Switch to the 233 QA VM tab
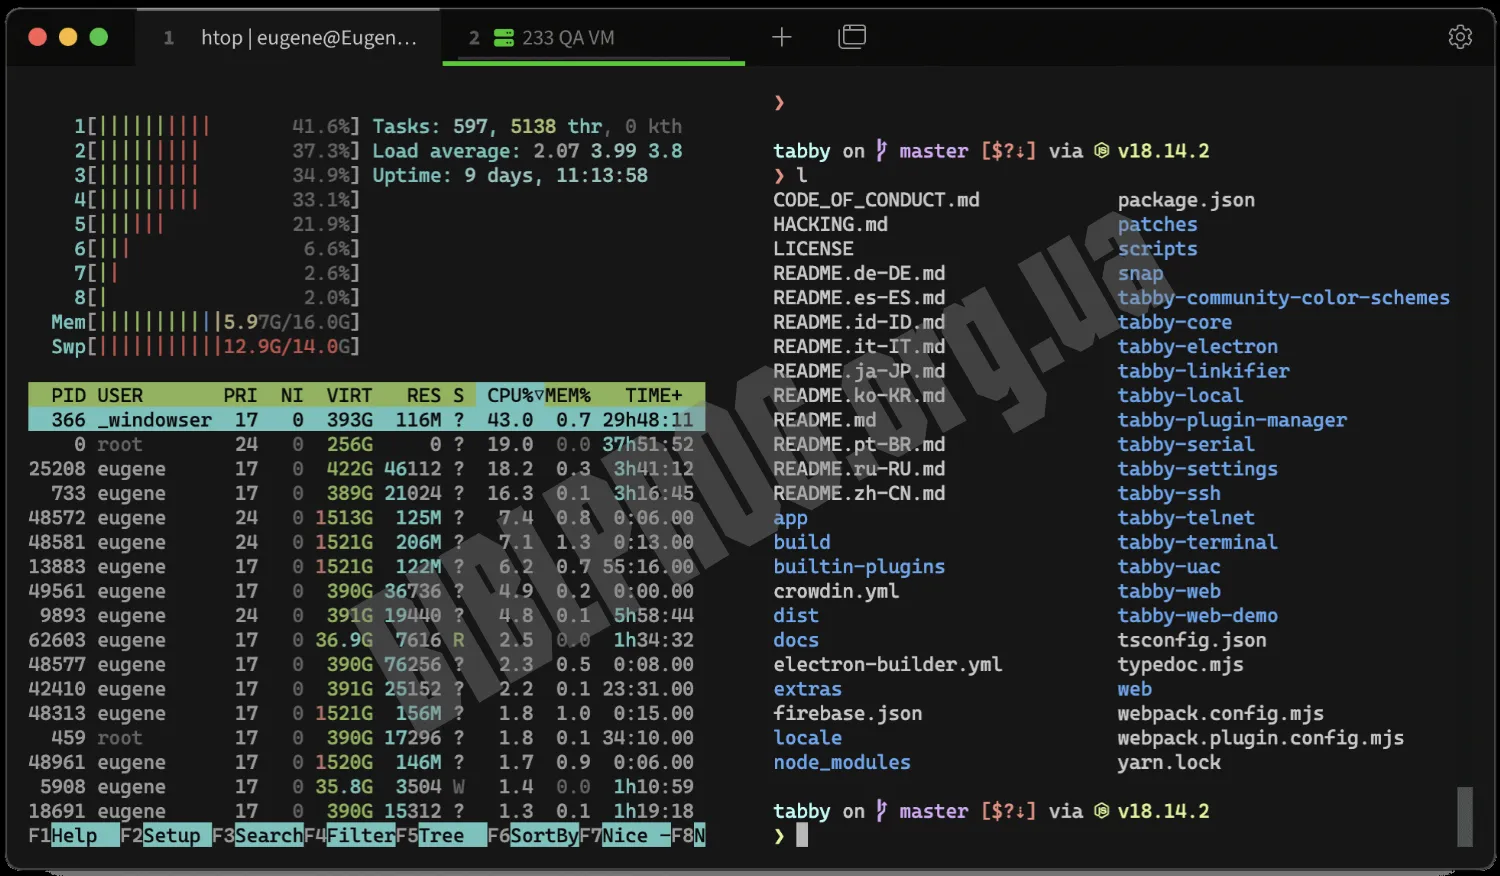The height and width of the screenshot is (876, 1500). [593, 38]
